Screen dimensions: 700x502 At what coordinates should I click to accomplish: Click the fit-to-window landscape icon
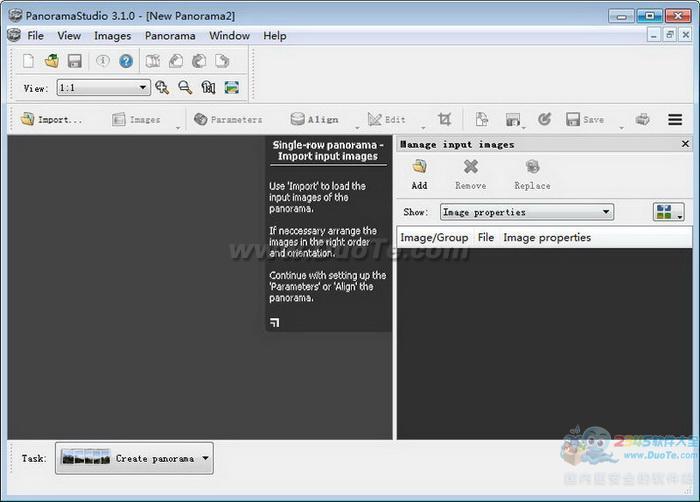pyautogui.click(x=231, y=88)
